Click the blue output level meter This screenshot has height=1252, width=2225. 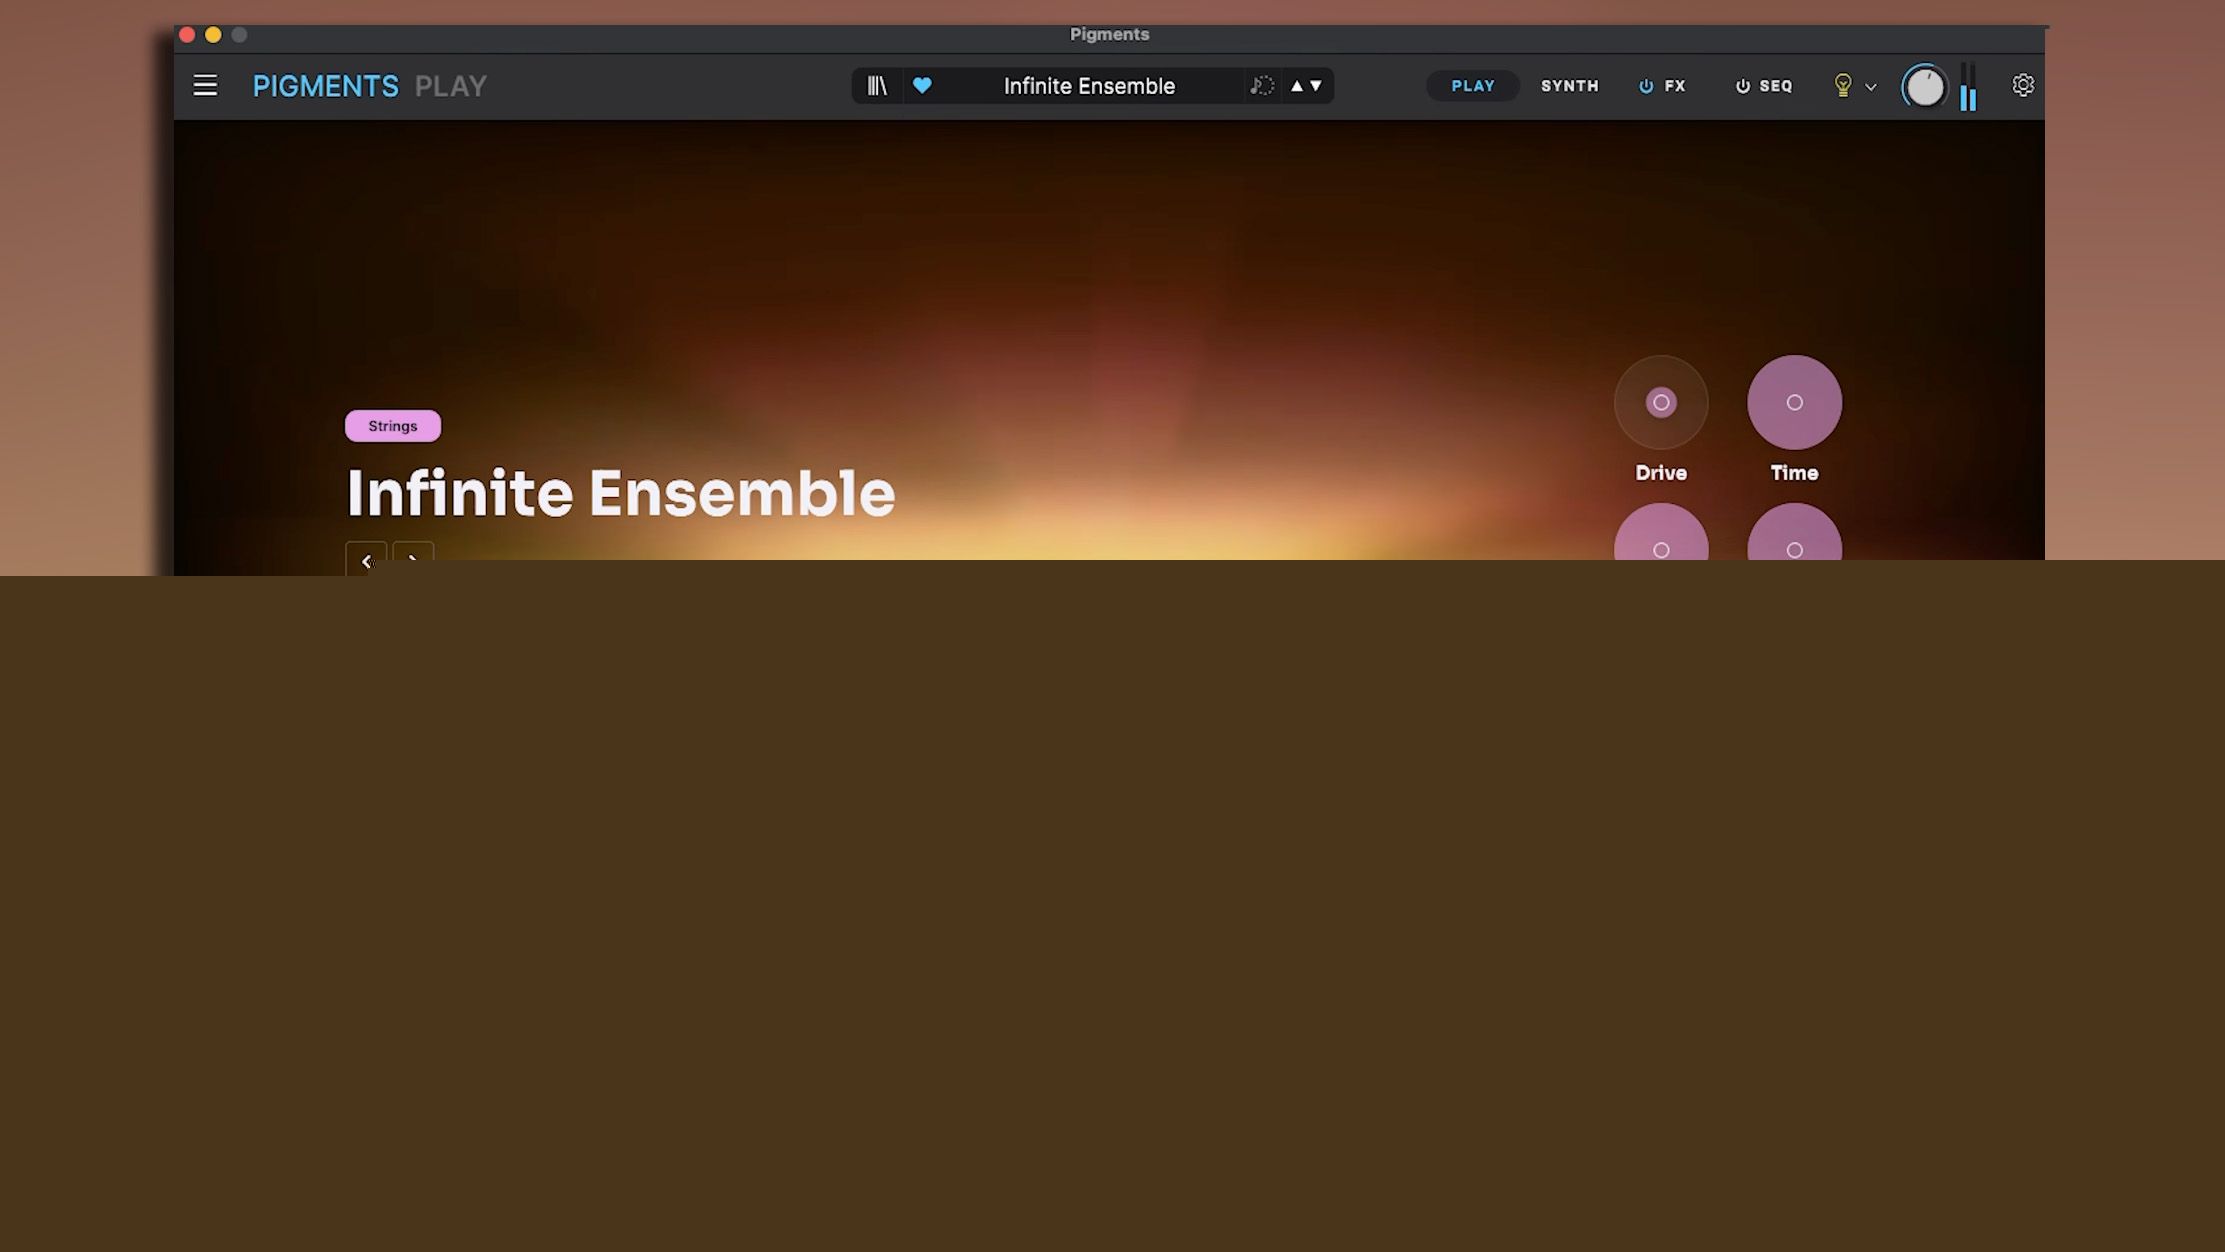point(1968,87)
